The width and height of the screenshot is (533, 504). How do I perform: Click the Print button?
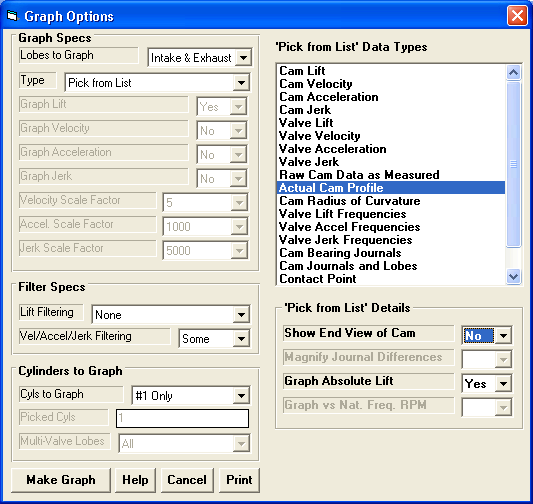239,480
